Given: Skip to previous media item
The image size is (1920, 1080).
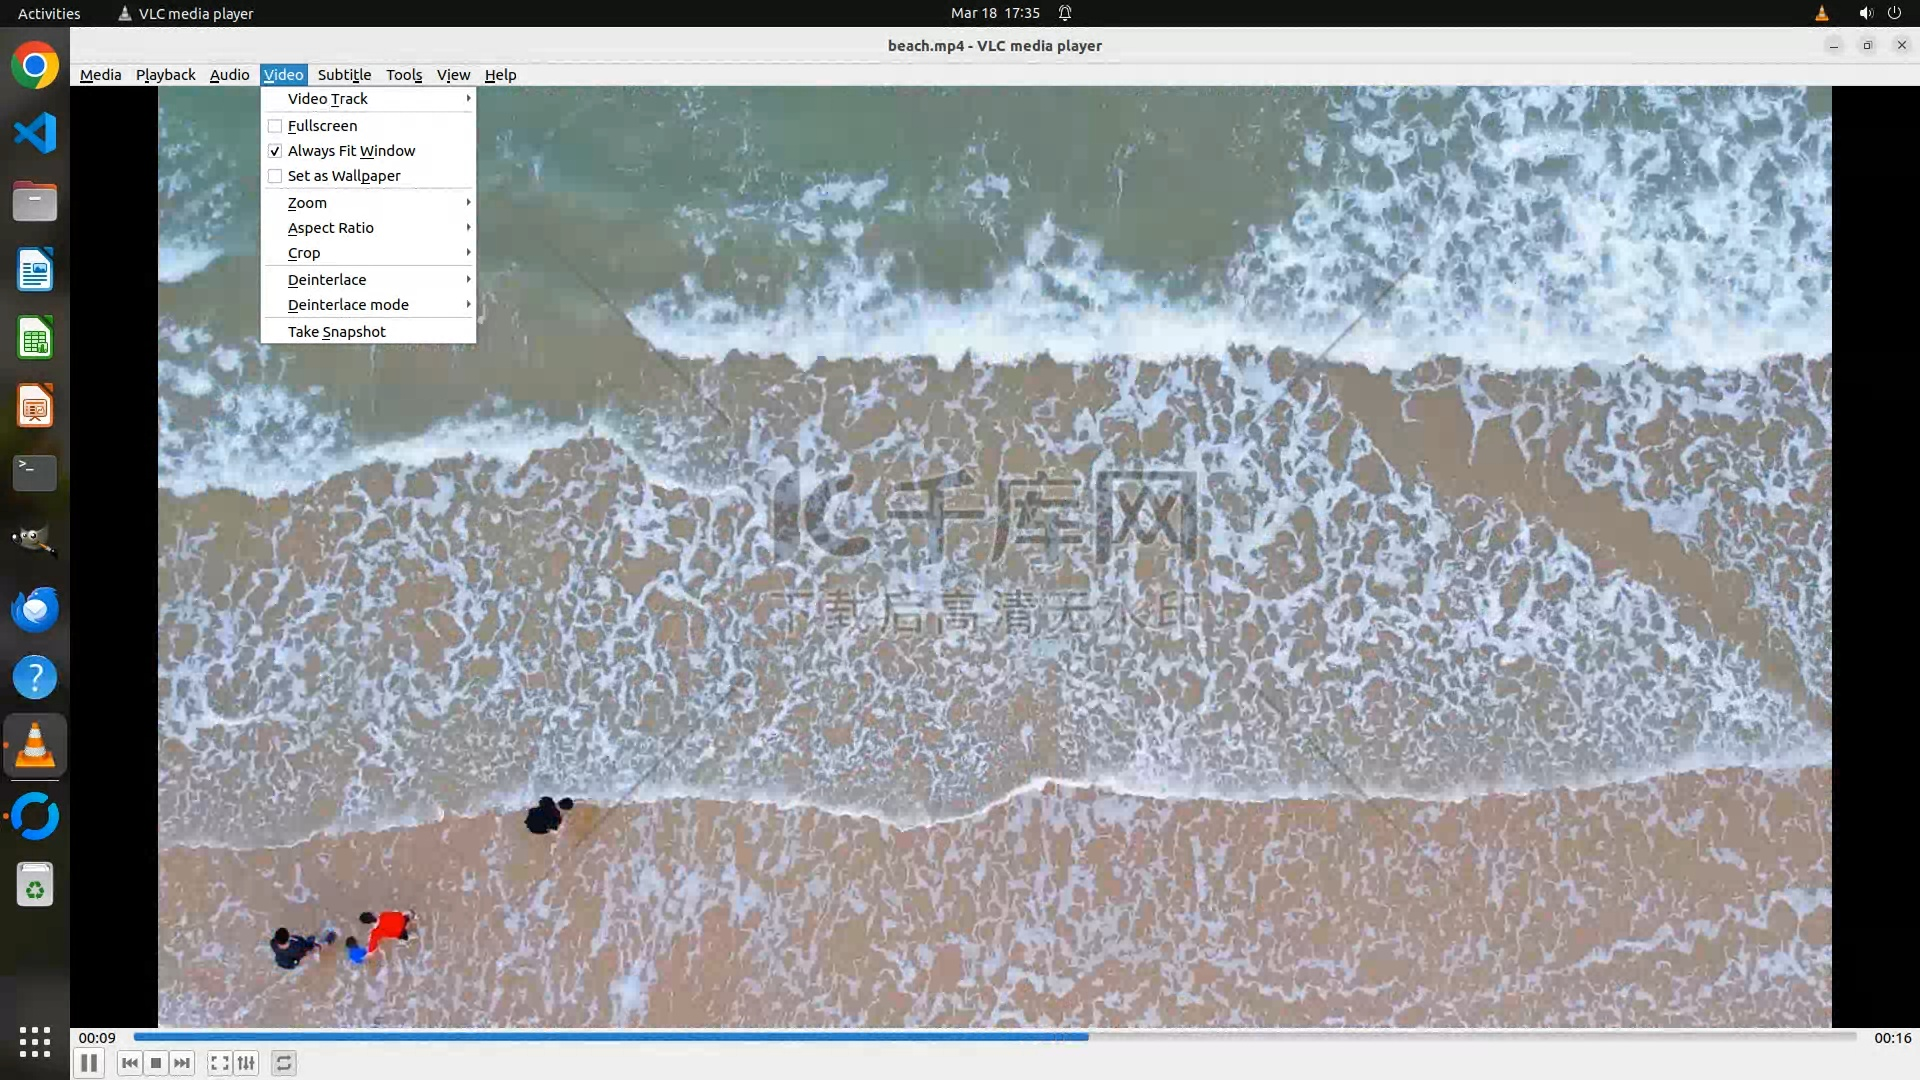Looking at the screenshot, I should click(x=129, y=1063).
